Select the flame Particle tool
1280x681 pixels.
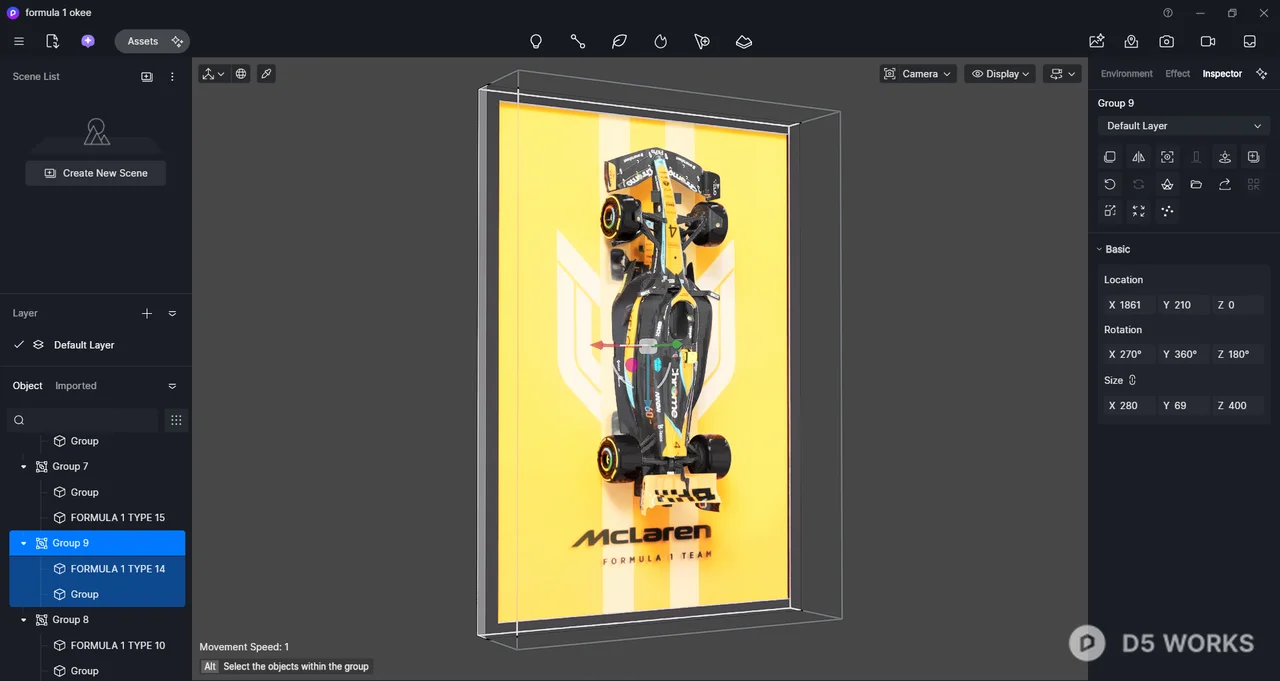click(x=660, y=41)
